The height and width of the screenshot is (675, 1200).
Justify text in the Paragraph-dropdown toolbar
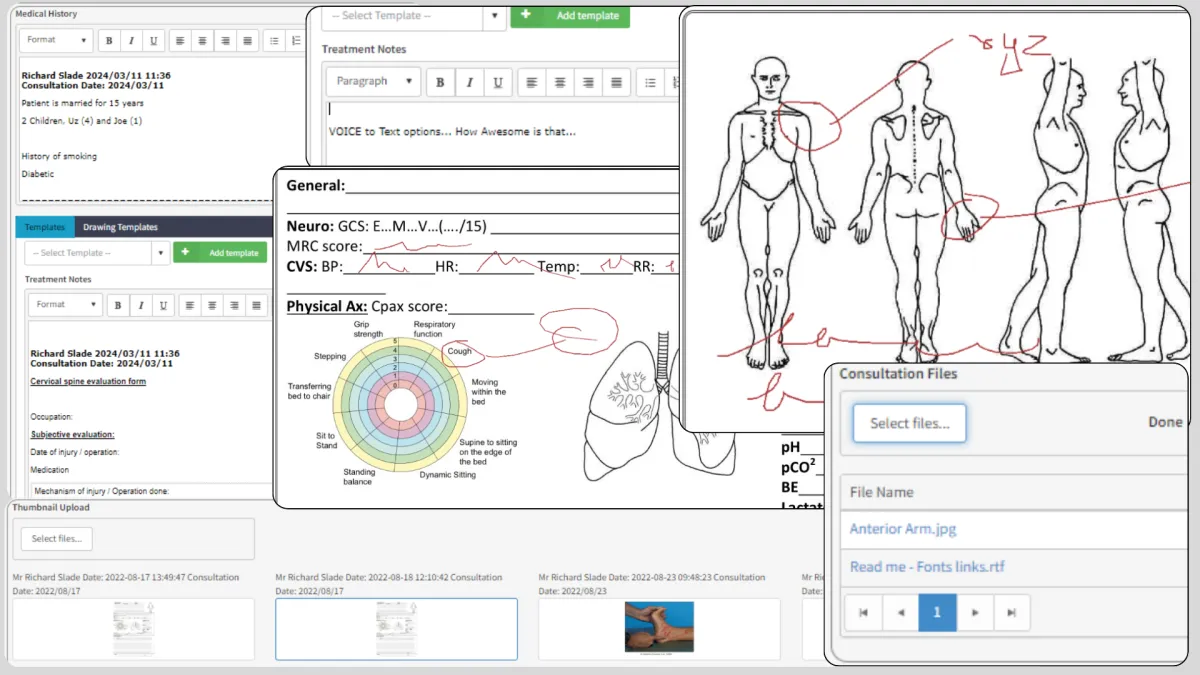[617, 82]
